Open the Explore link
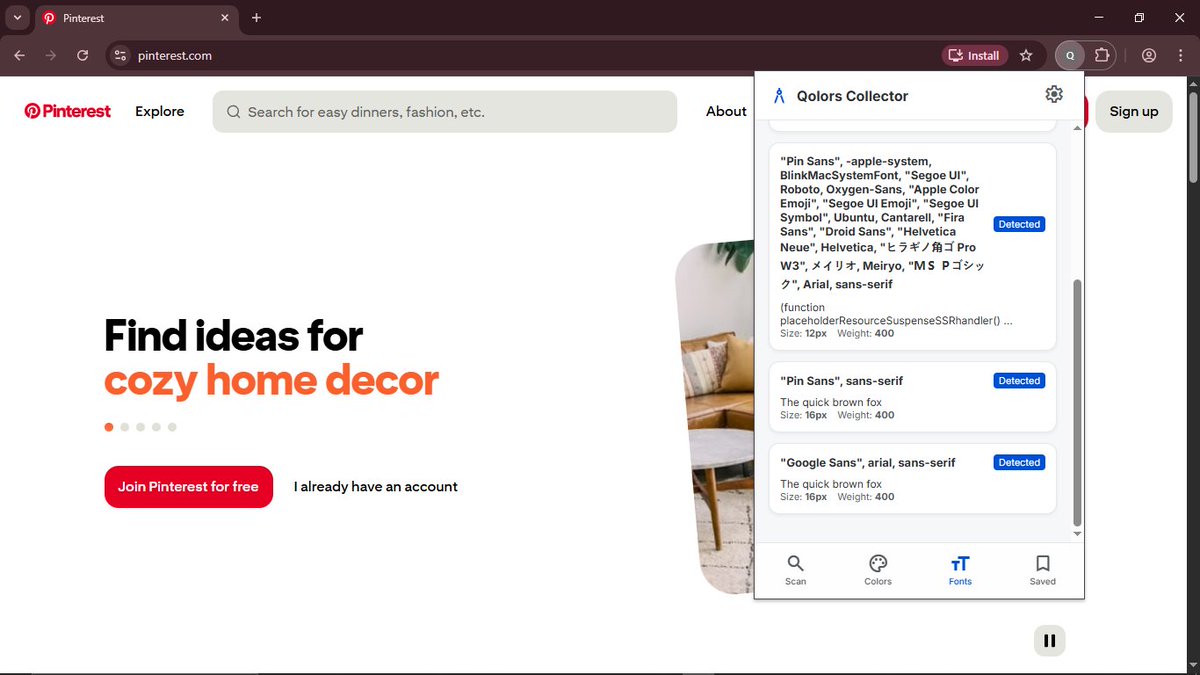This screenshot has width=1200, height=675. [160, 111]
